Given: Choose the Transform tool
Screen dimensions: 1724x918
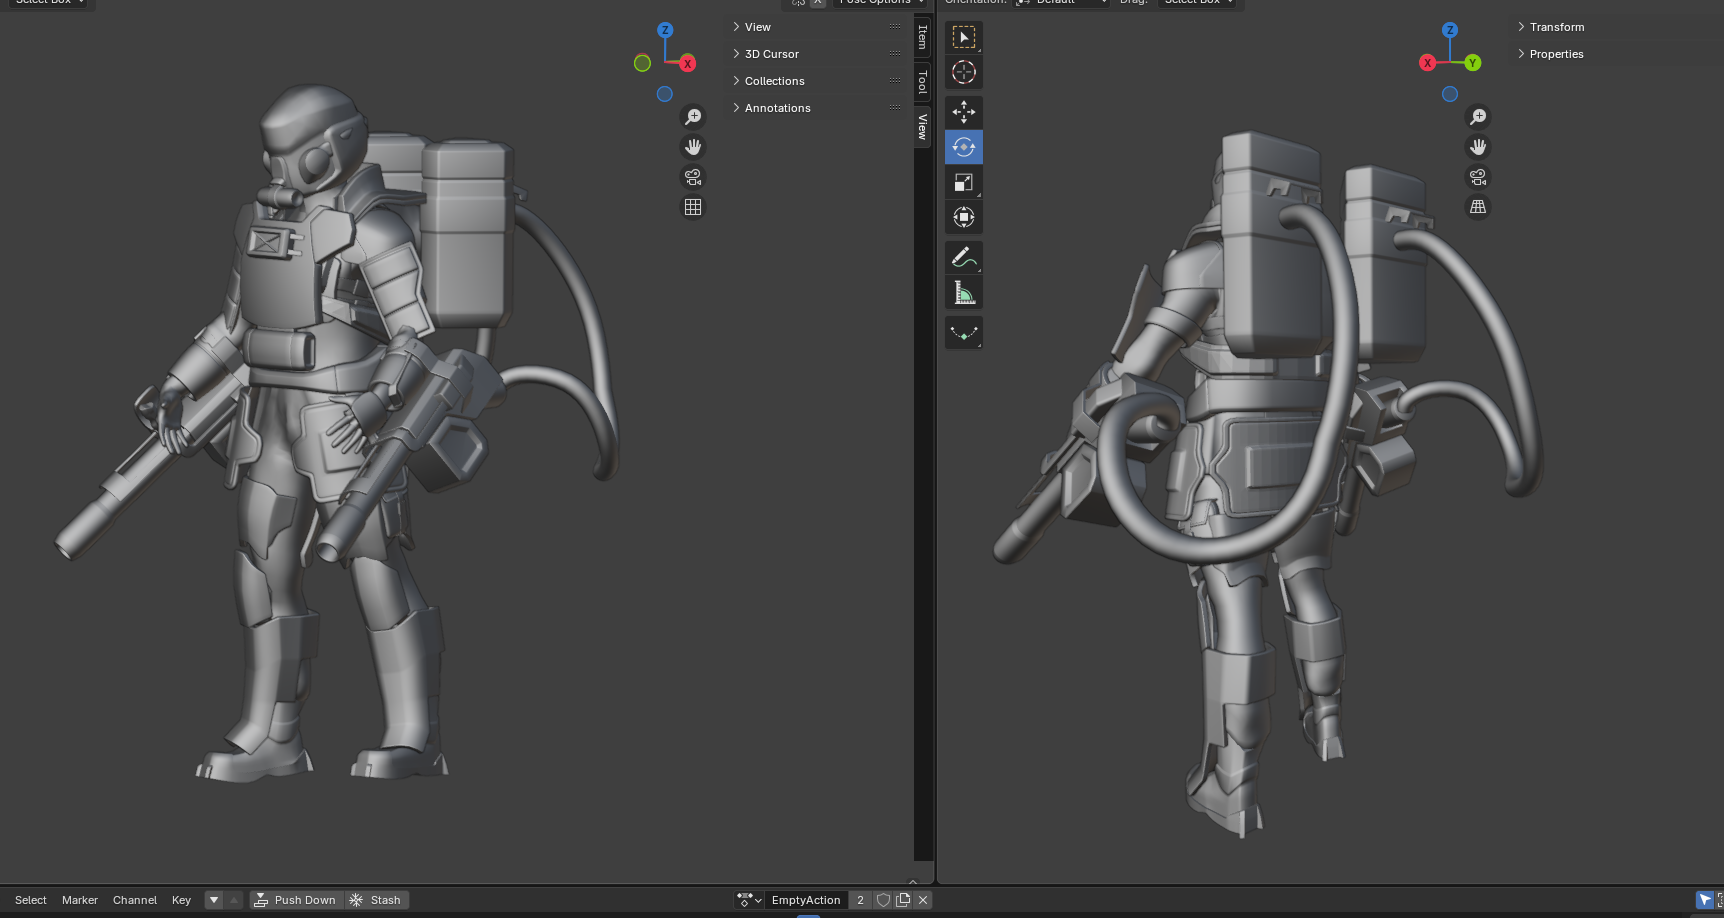Looking at the screenshot, I should tap(963, 217).
